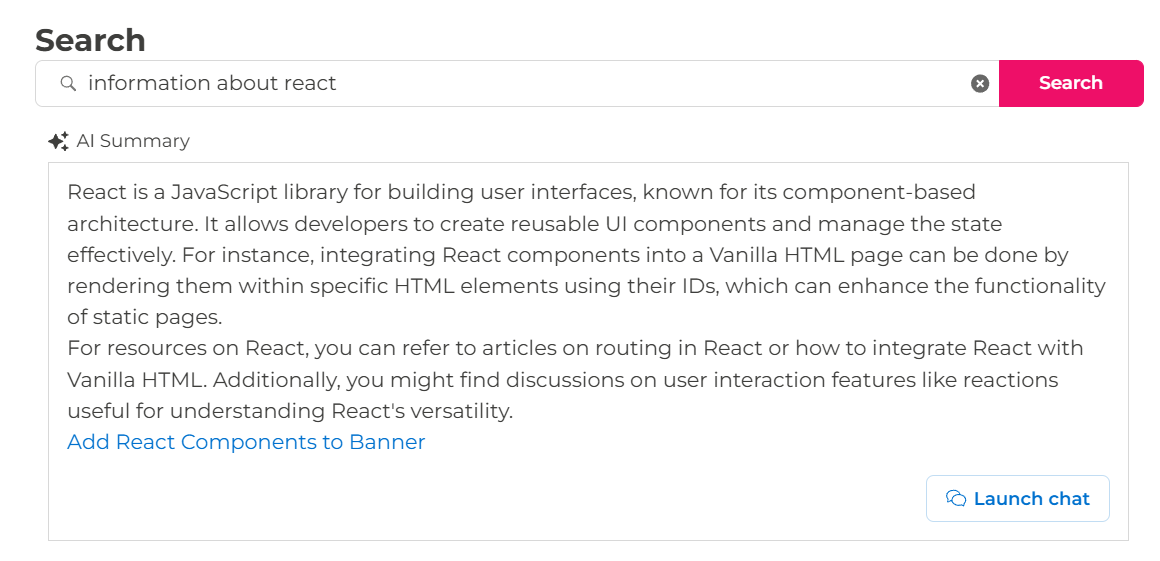Image resolution: width=1160 pixels, height=561 pixels.
Task: Clear the search query with the X icon
Action: [980, 84]
